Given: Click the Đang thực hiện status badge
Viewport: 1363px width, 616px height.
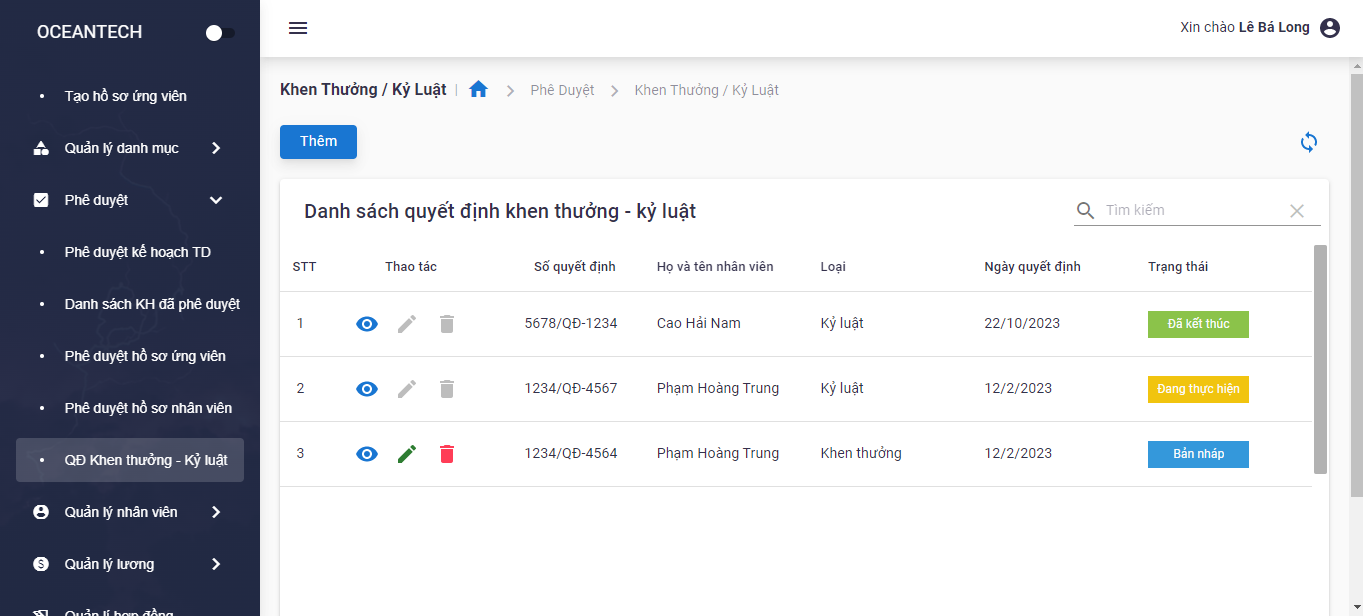Looking at the screenshot, I should tap(1198, 389).
